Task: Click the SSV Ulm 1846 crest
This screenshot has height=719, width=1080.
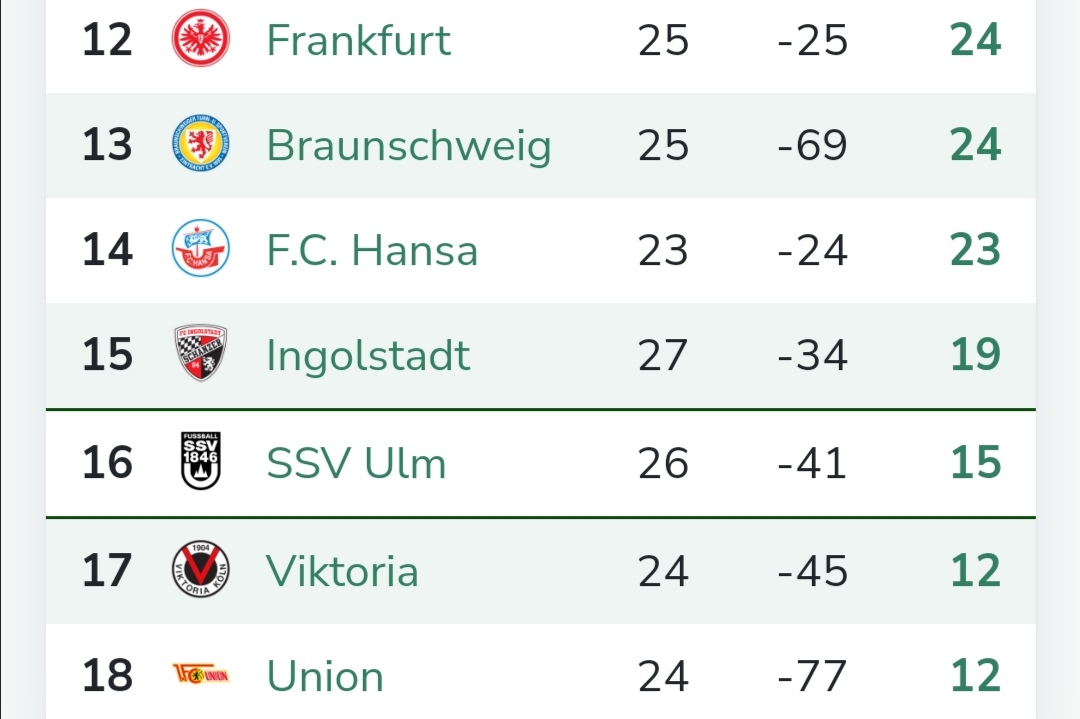Action: (x=201, y=461)
